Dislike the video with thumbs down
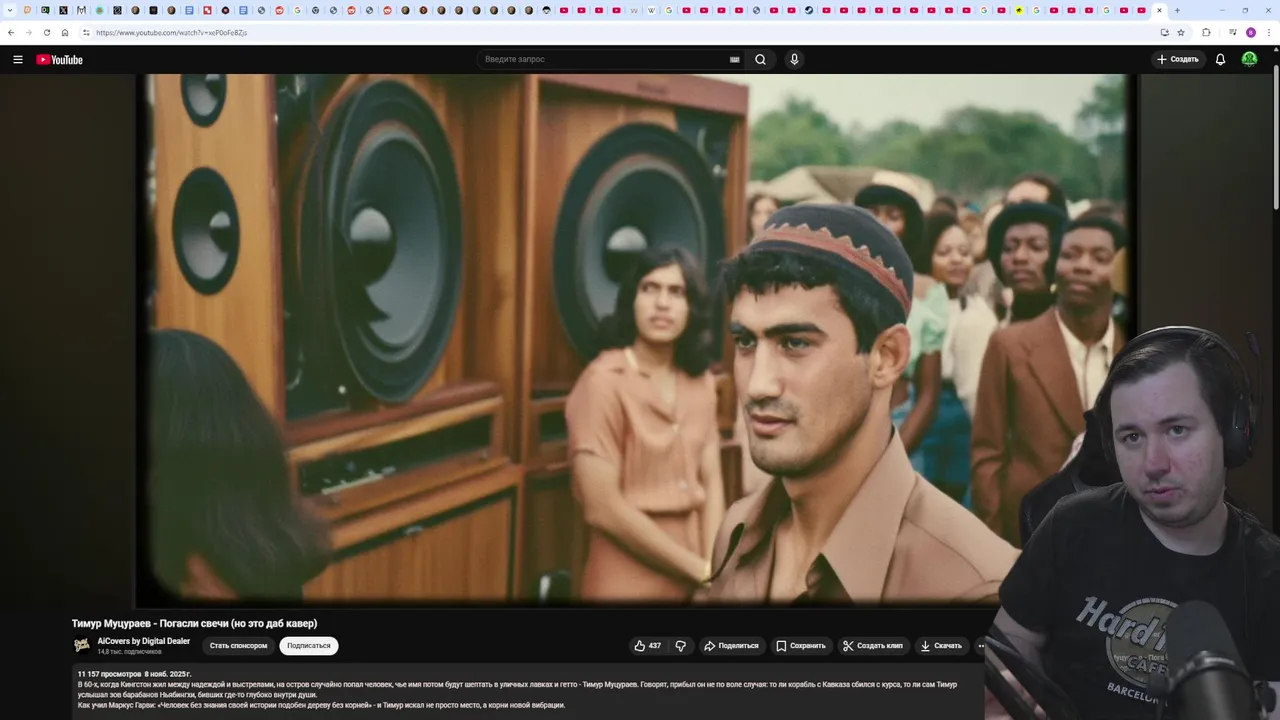The image size is (1280, 720). click(x=681, y=646)
